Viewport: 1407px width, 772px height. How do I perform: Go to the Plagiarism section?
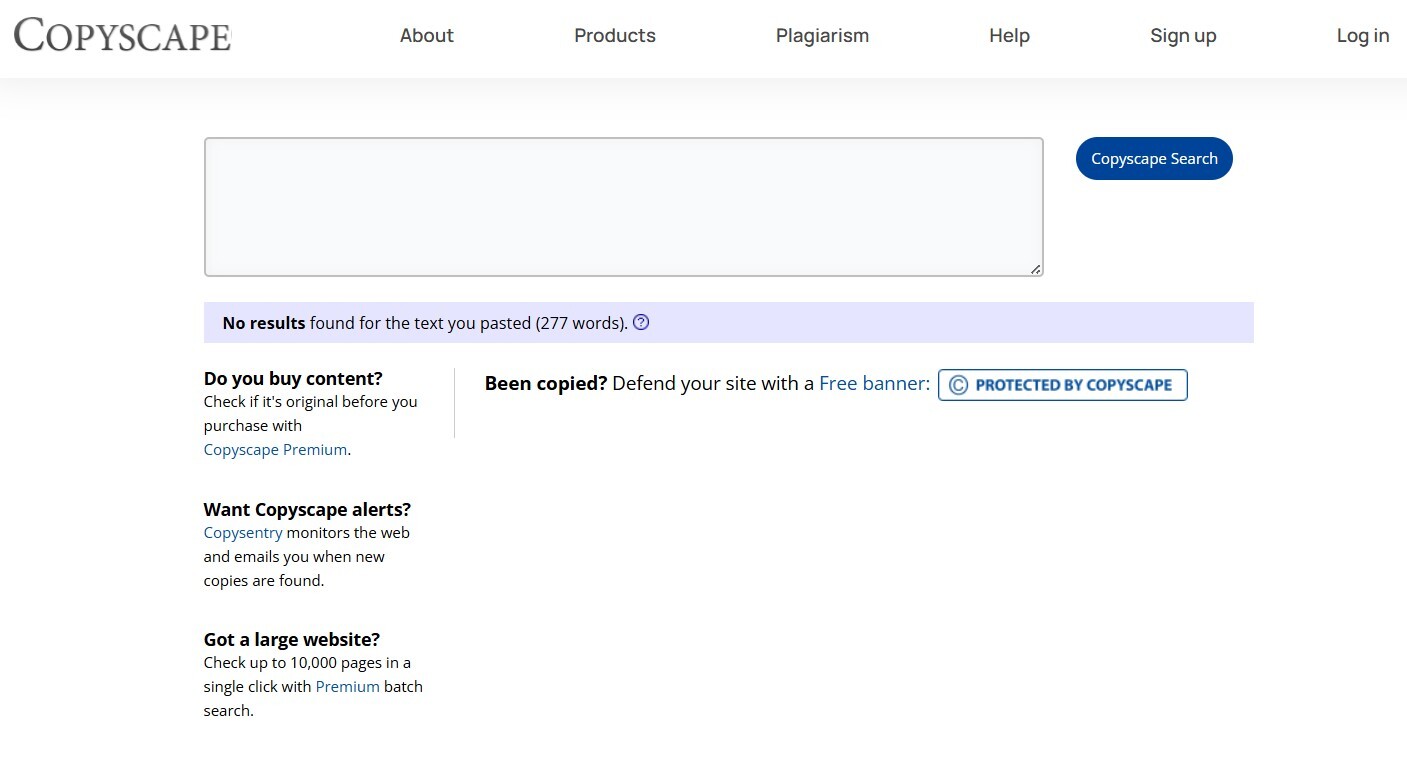(x=822, y=36)
